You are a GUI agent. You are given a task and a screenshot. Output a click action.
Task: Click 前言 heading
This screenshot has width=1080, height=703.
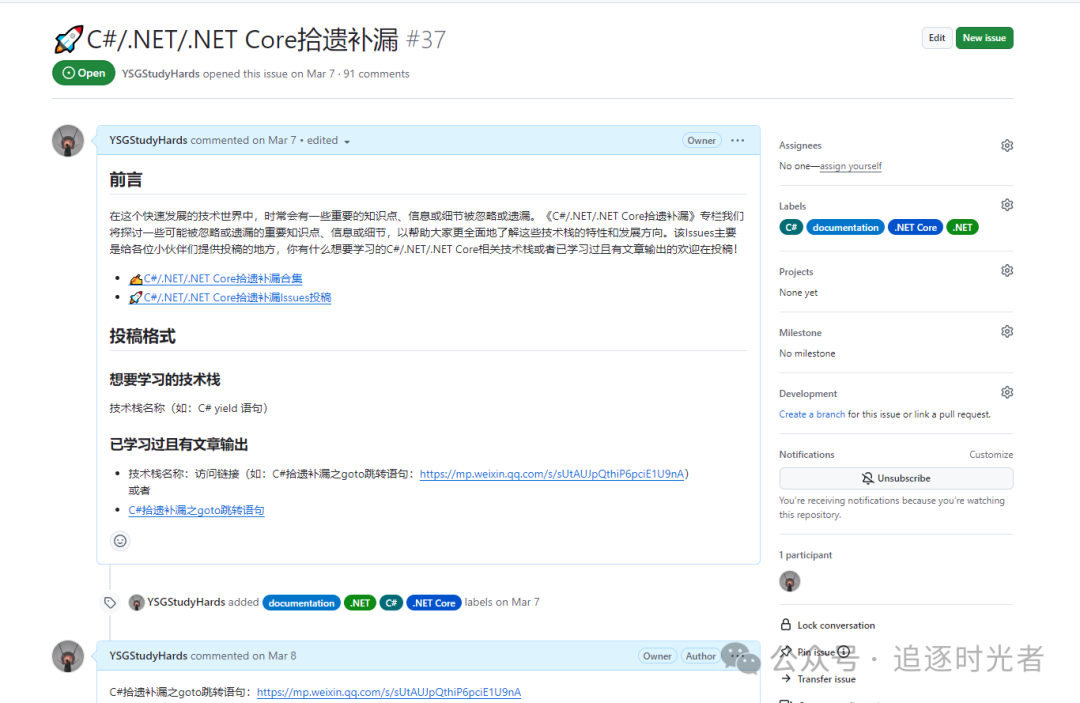pos(125,180)
